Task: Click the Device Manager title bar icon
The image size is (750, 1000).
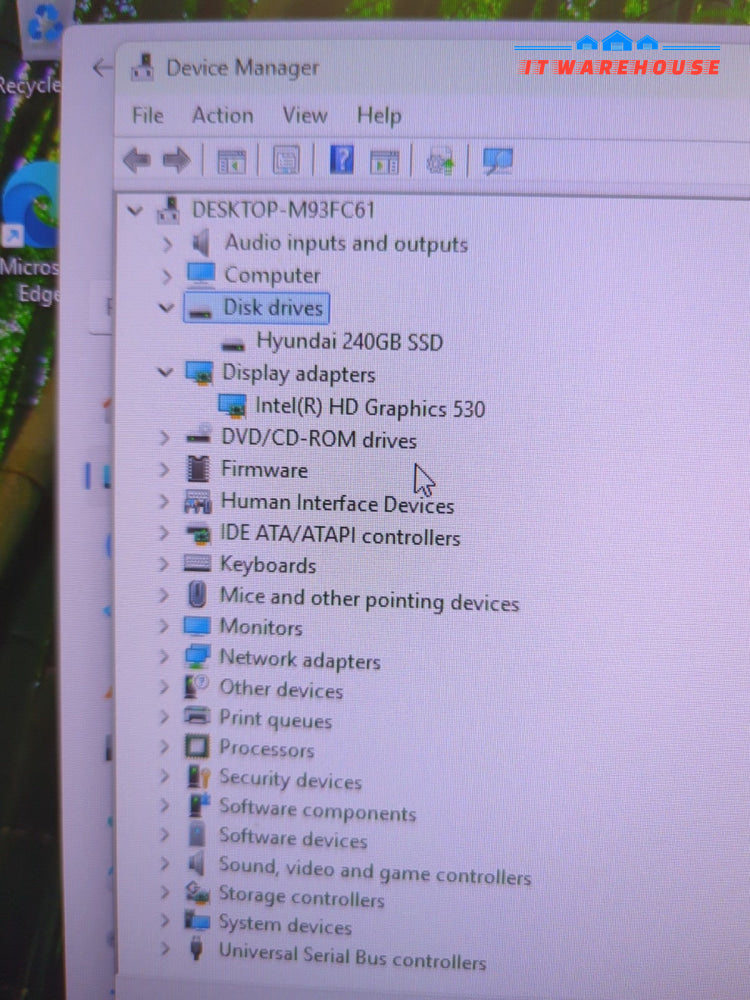Action: pos(142,66)
